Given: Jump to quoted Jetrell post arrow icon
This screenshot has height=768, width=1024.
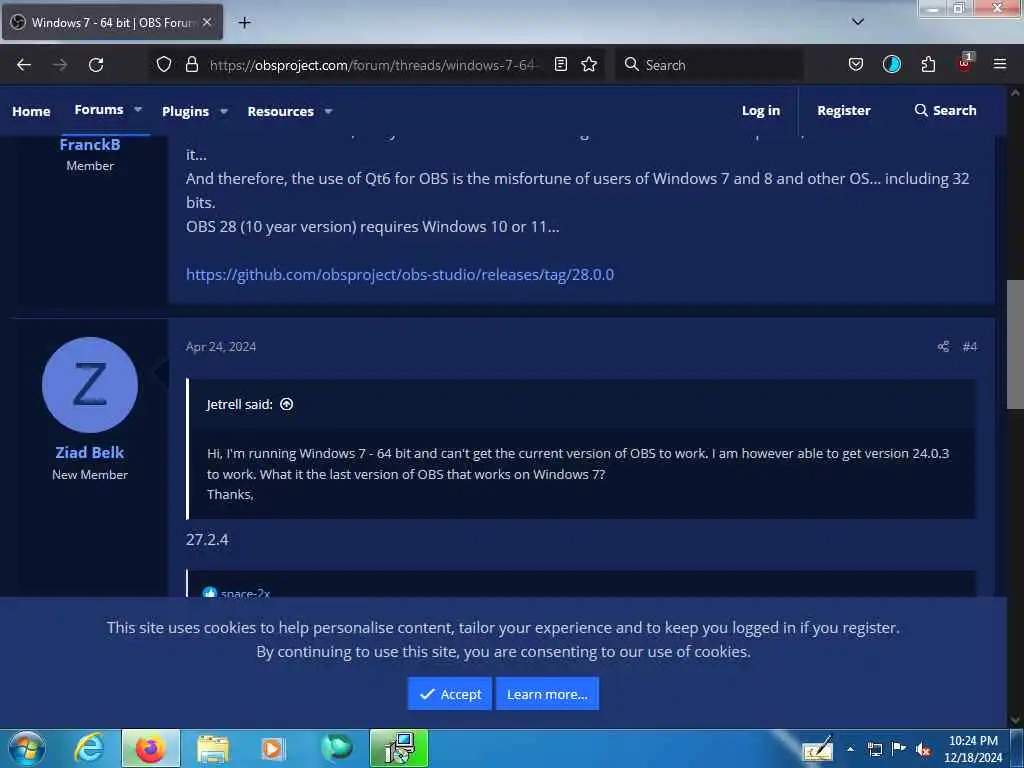Looking at the screenshot, I should click(286, 404).
